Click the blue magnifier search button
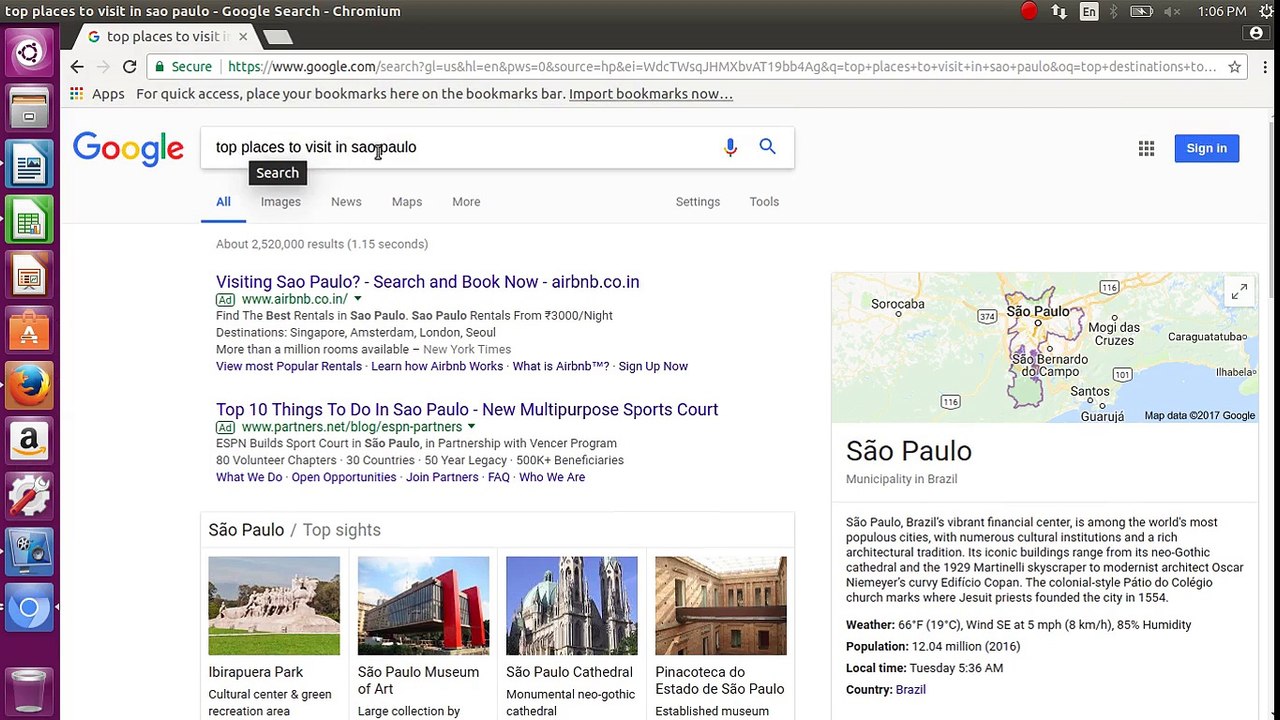The width and height of the screenshot is (1280, 720). (767, 147)
